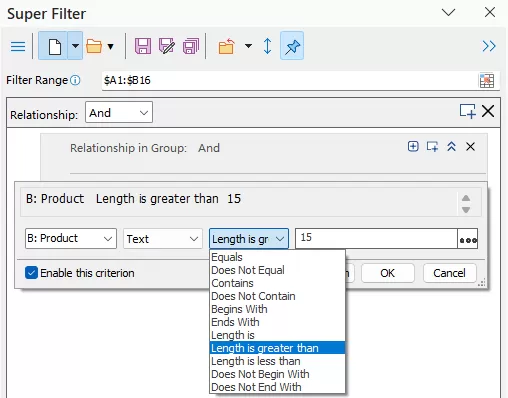Select Contains option

[x=277, y=283]
